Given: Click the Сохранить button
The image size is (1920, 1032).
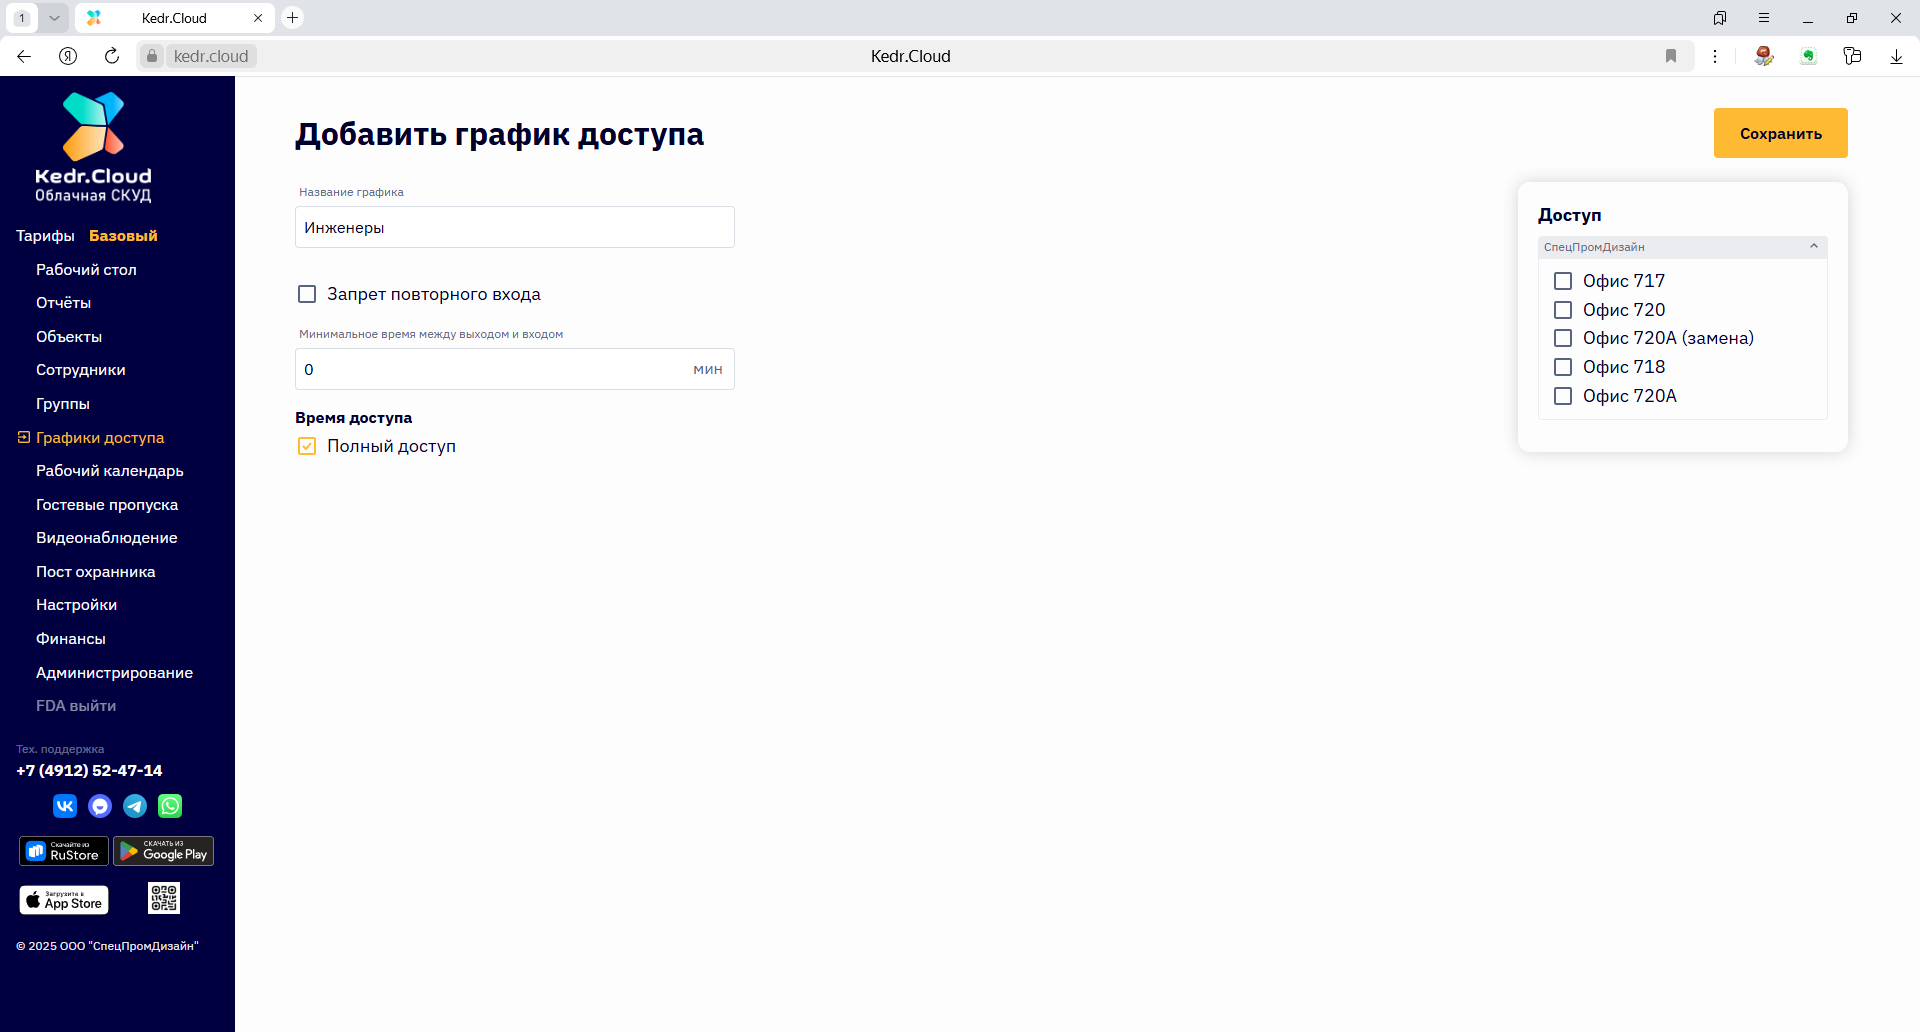Looking at the screenshot, I should (x=1780, y=133).
